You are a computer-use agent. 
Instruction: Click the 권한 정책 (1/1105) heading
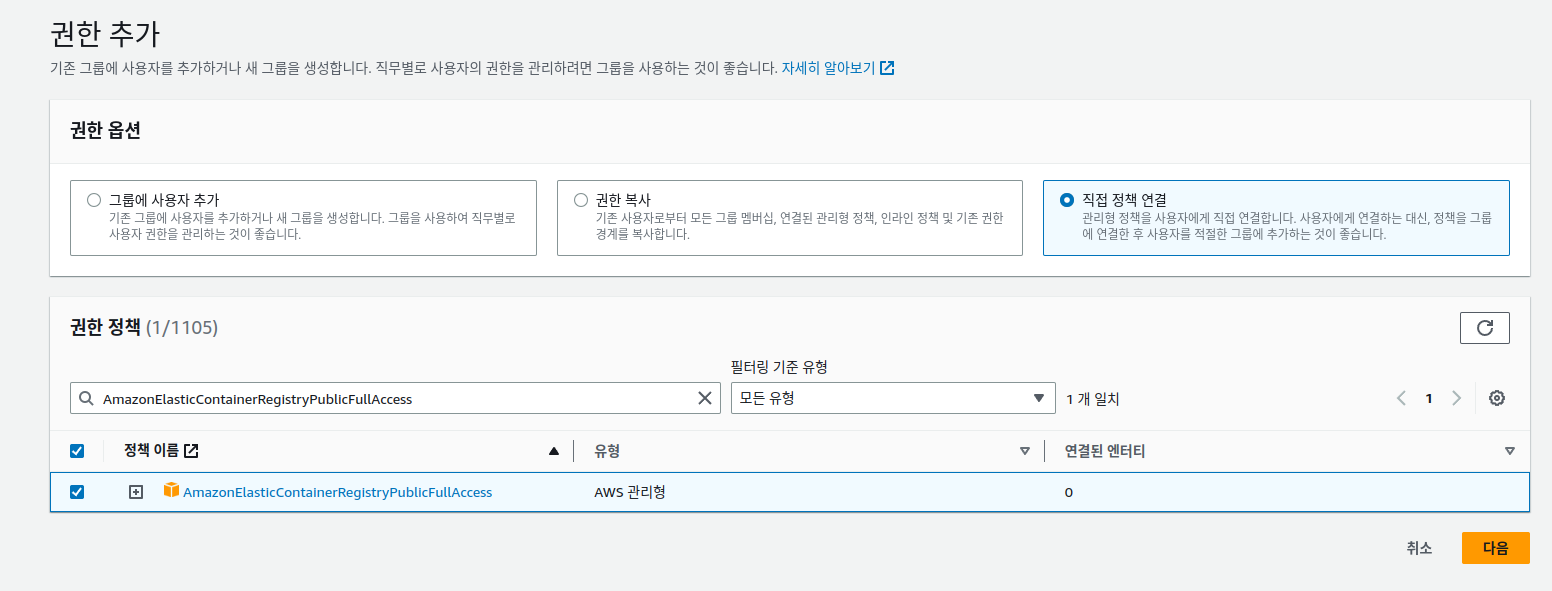144,327
